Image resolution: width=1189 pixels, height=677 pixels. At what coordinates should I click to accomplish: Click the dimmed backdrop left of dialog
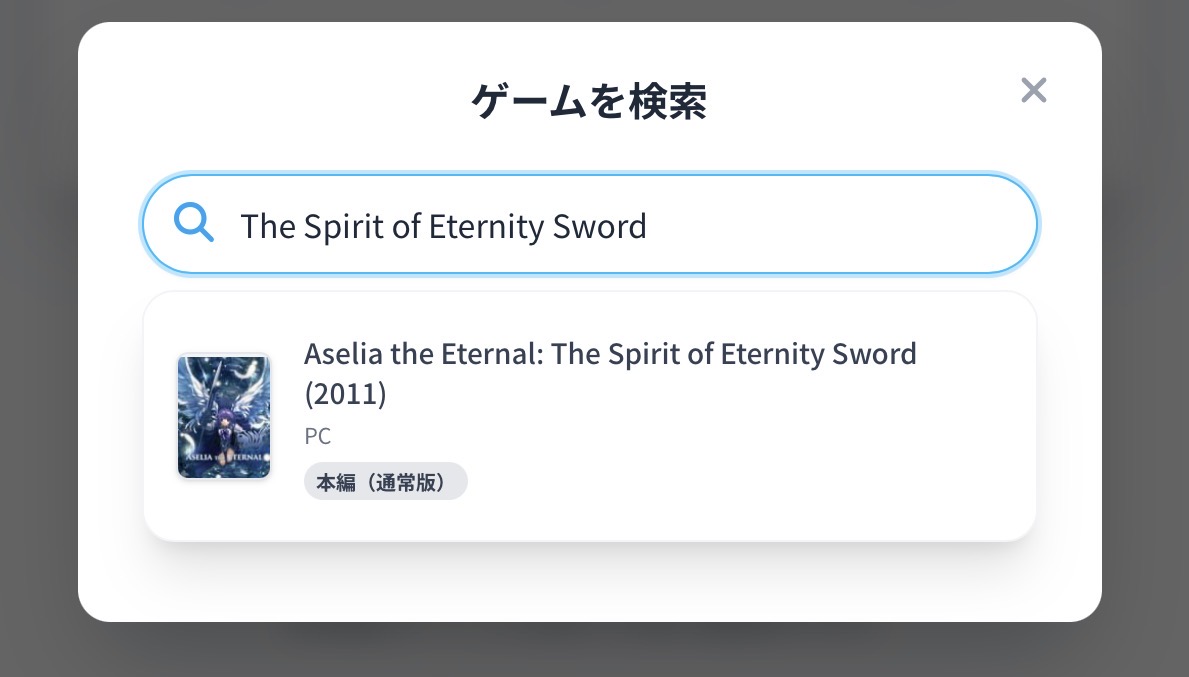[x=38, y=340]
